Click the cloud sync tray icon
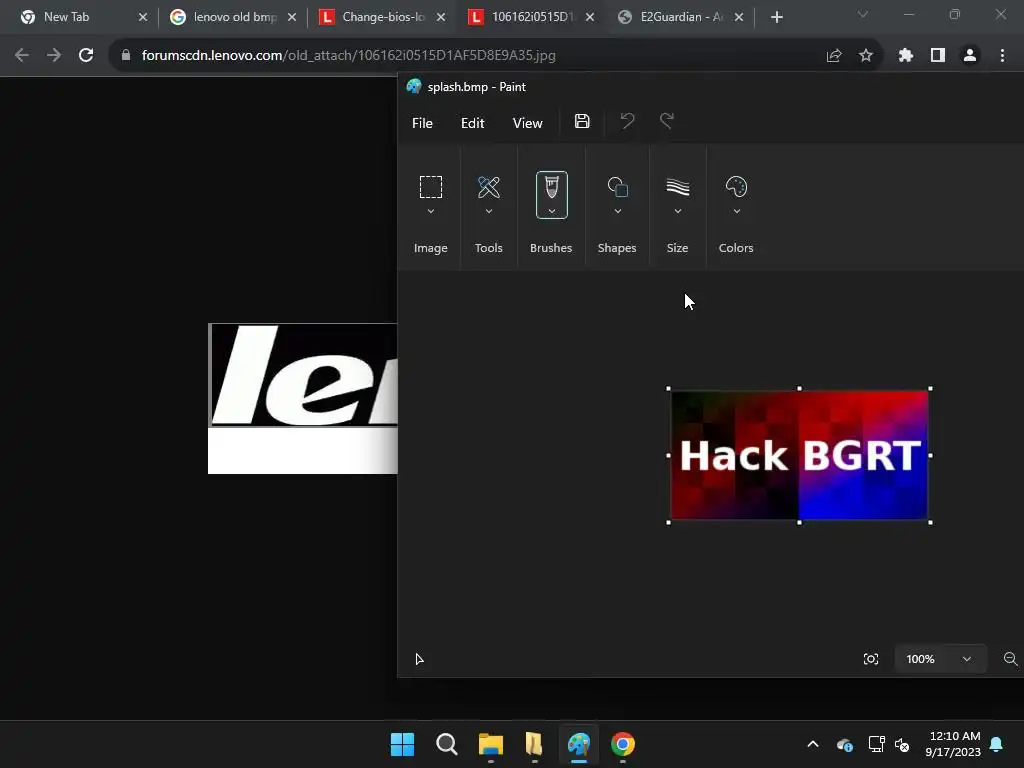This screenshot has height=768, width=1024. [844, 744]
